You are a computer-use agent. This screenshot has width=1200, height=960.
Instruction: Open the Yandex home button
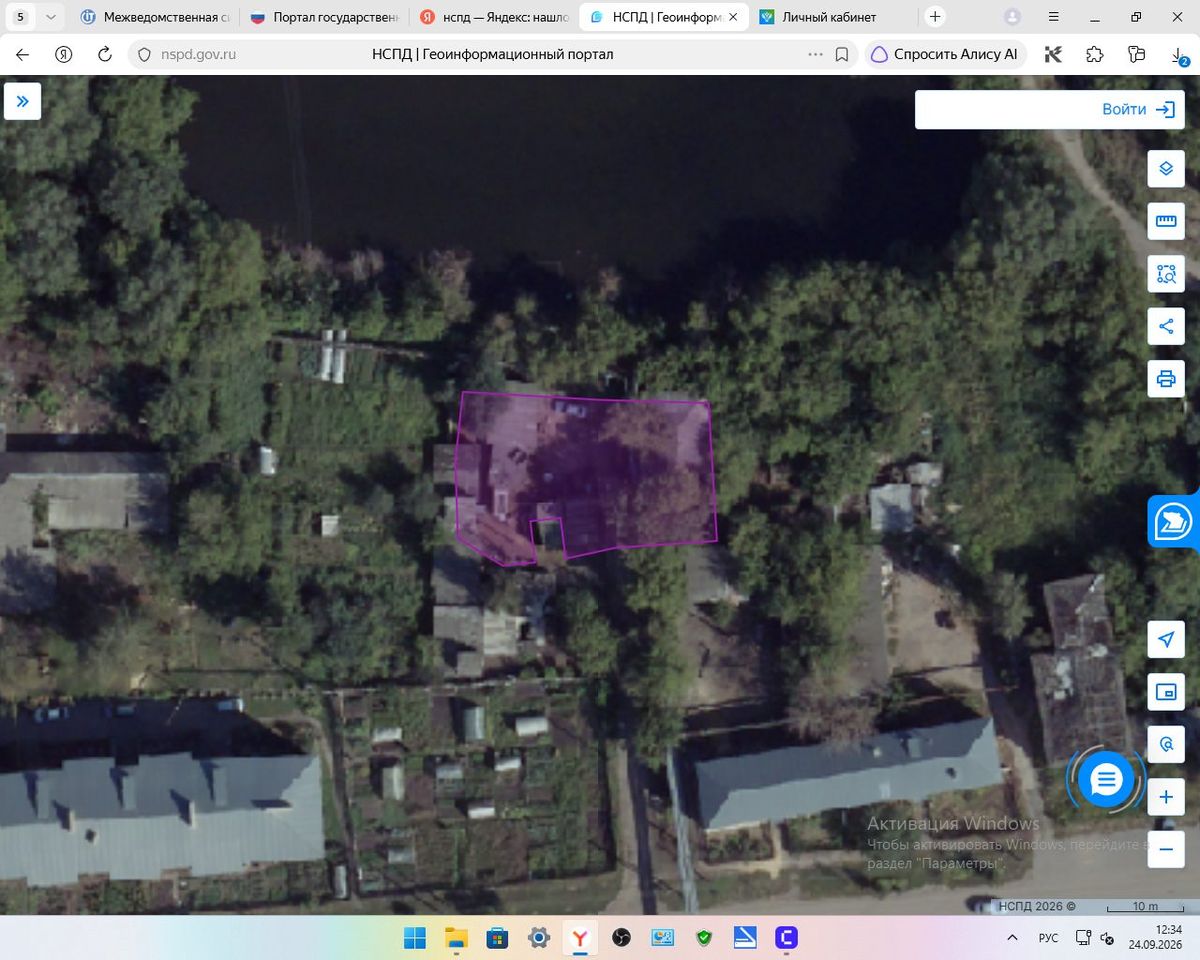64,55
